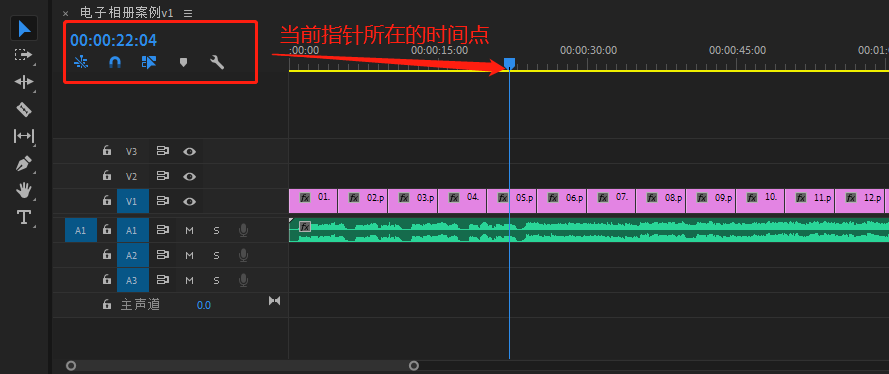Toggle sync lock on V2
Viewport: 889px width, 374px height.
[163, 176]
